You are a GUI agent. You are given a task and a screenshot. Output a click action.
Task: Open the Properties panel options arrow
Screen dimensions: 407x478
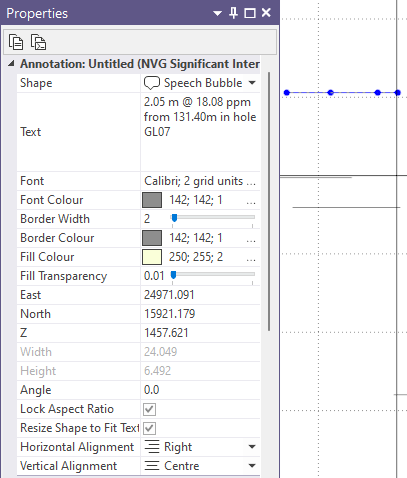tap(217, 13)
